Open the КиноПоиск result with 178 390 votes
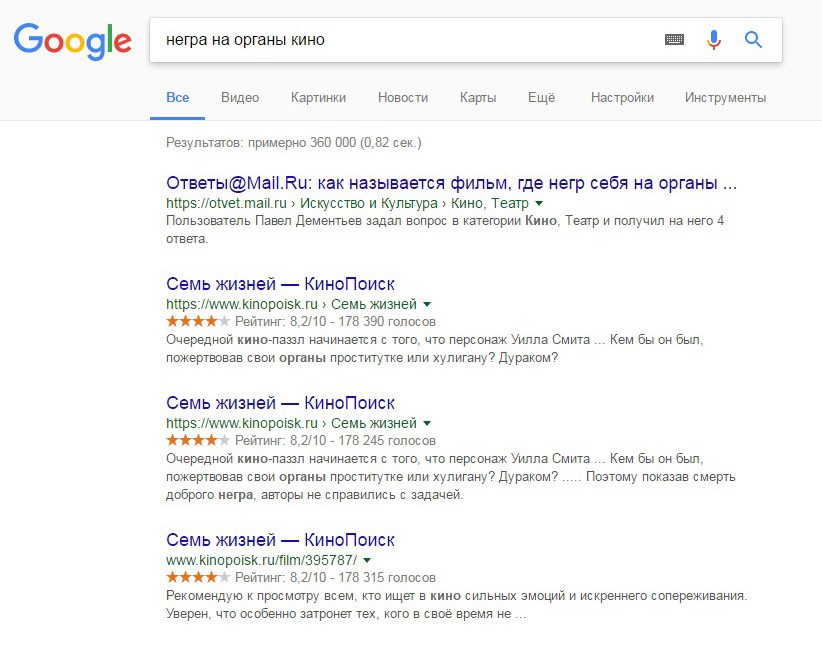Viewport: 822px width, 648px height. click(280, 284)
